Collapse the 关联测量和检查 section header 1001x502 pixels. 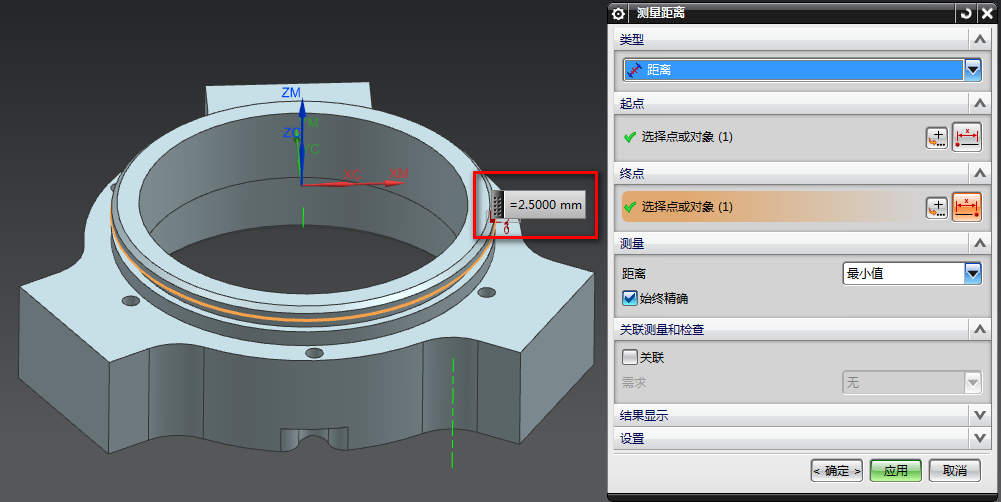click(x=979, y=329)
